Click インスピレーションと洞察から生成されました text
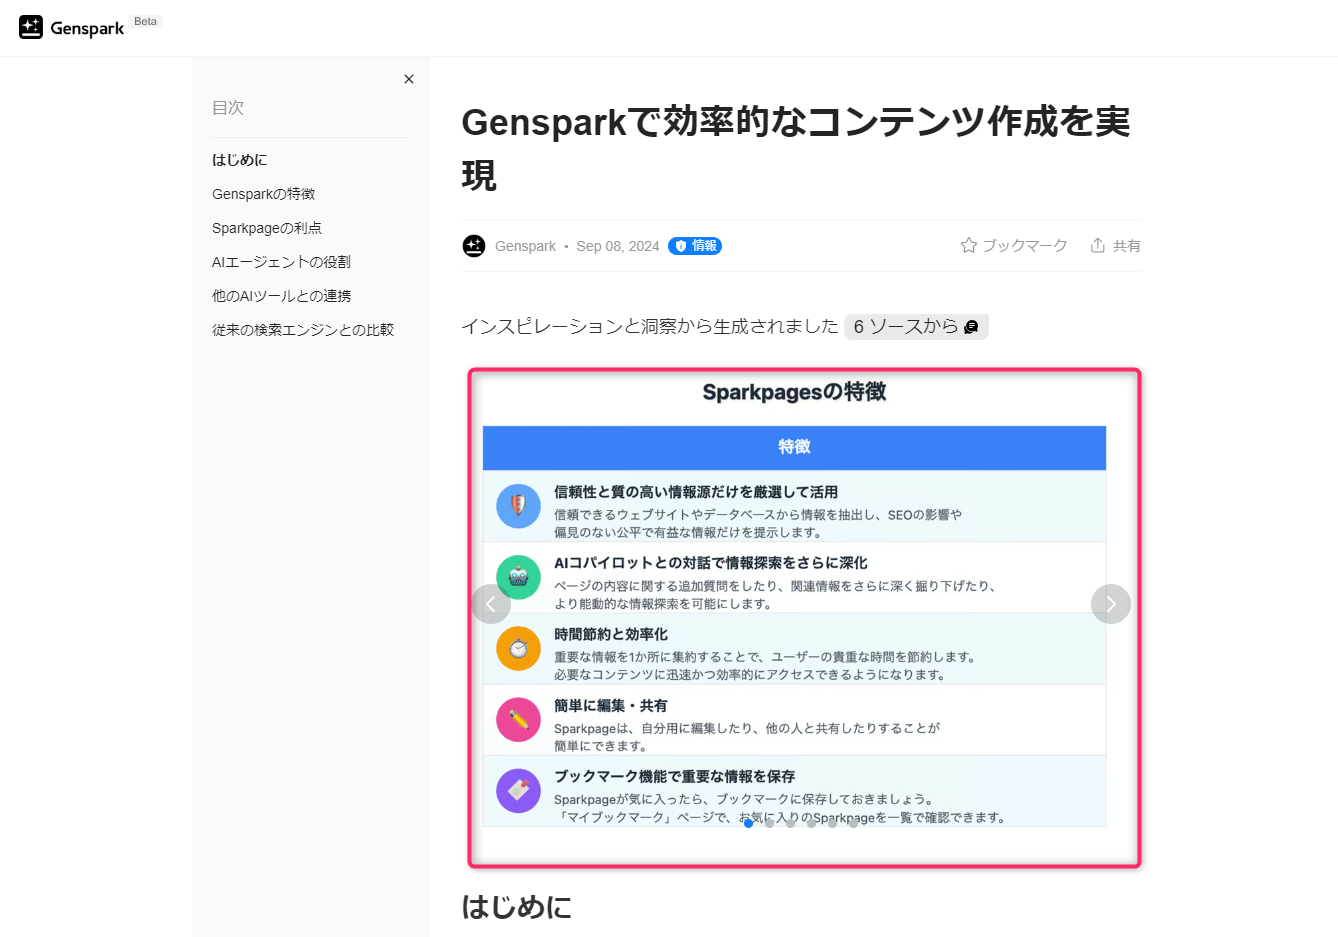Image resolution: width=1338 pixels, height=937 pixels. pyautogui.click(x=650, y=326)
